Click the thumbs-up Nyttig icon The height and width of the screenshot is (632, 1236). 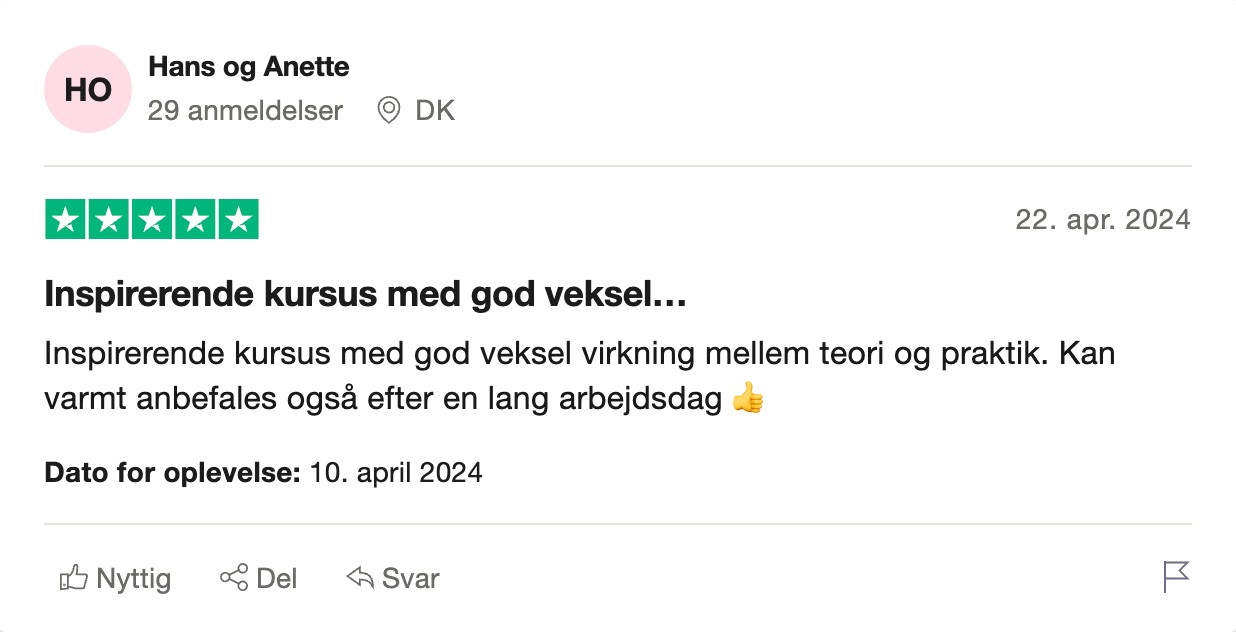75,578
